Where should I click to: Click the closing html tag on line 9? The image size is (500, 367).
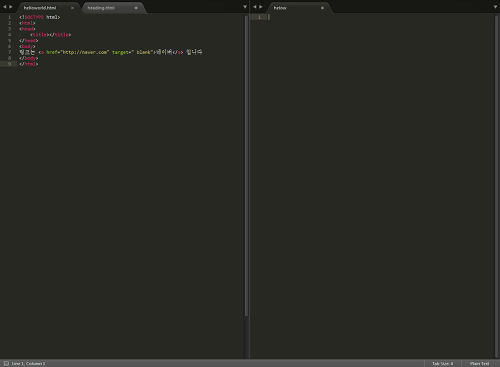tap(29, 64)
